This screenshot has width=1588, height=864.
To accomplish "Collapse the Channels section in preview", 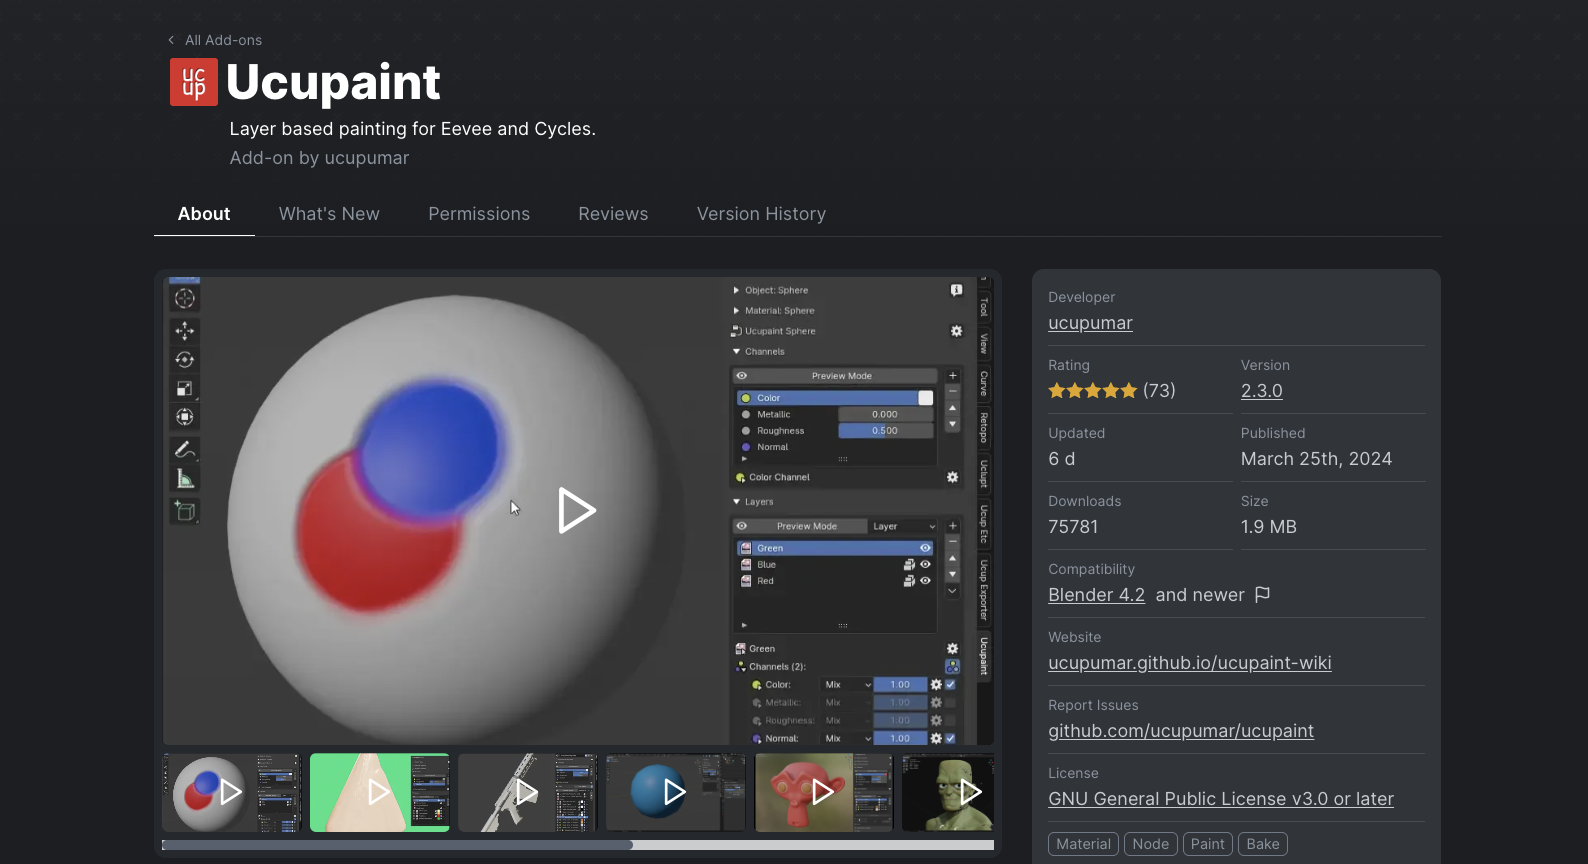I will (x=737, y=352).
